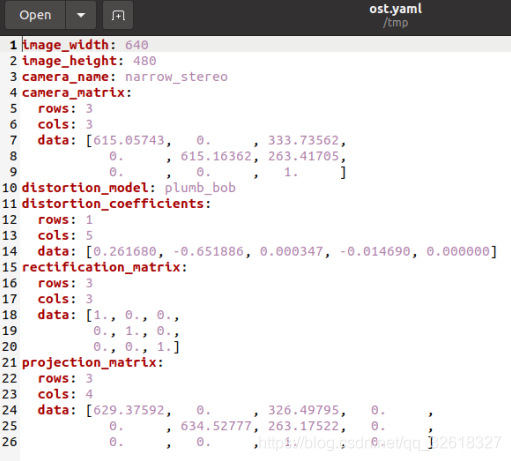Create a new document with the toolbar icon
The width and height of the screenshot is (511, 461).
tap(118, 15)
